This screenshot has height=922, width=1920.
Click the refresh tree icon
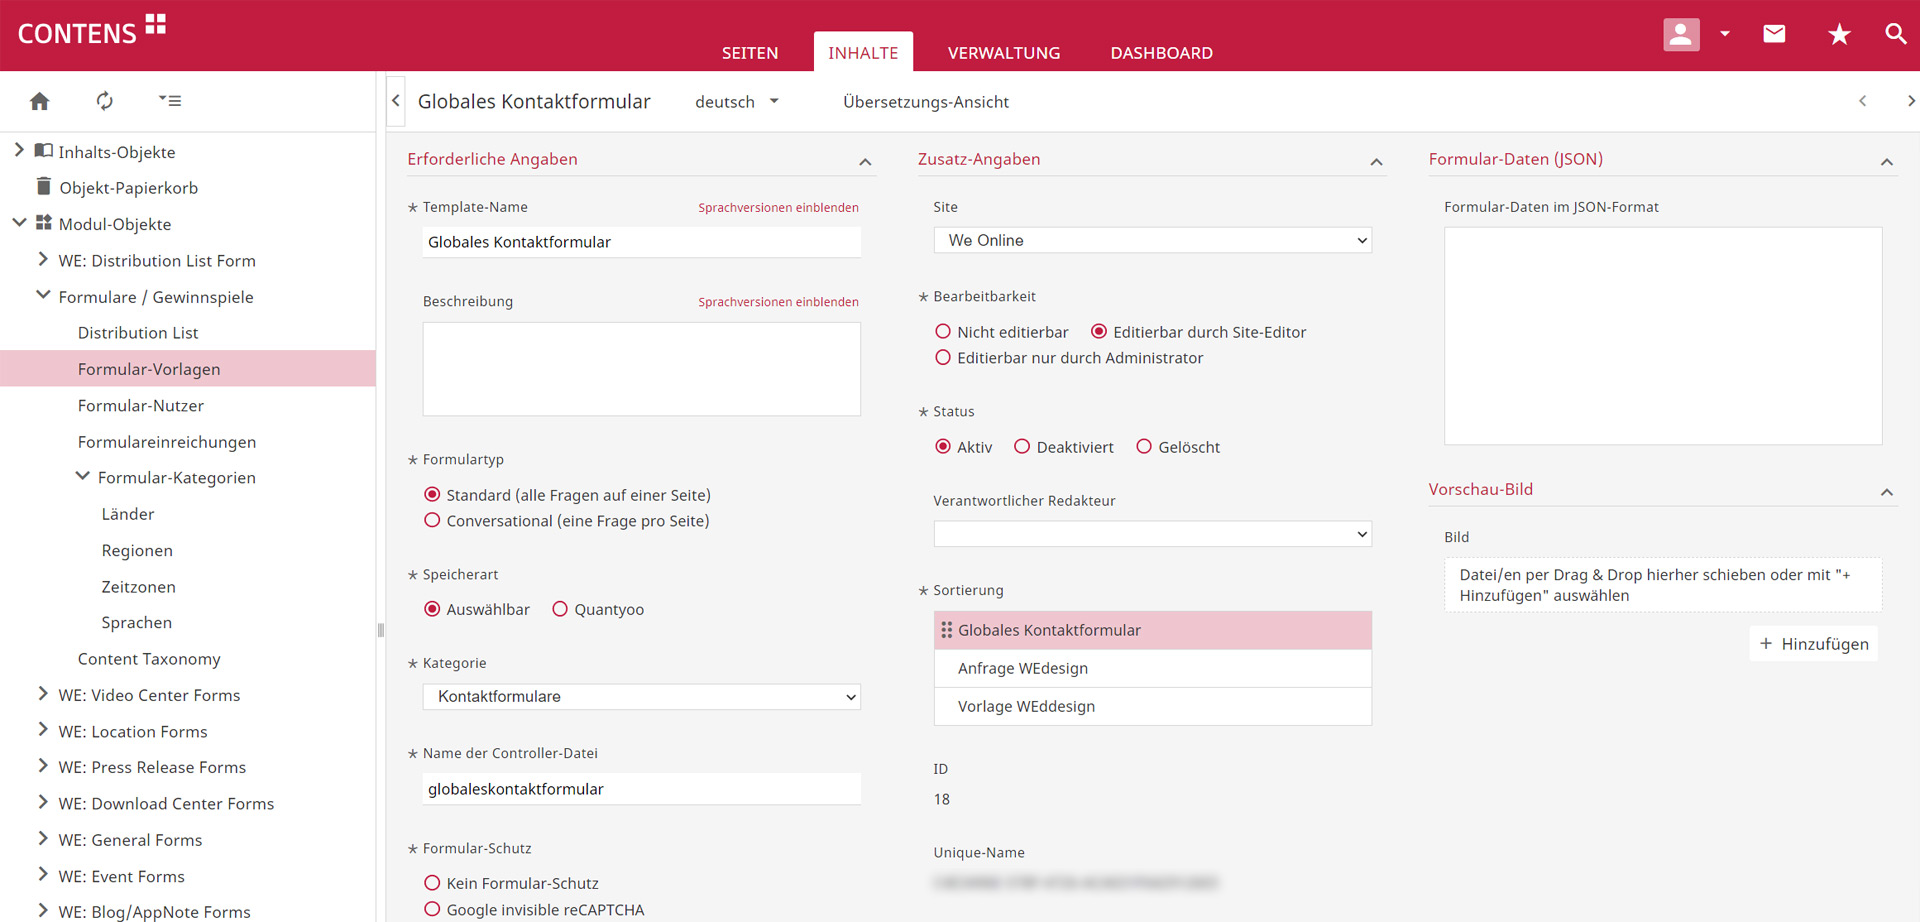point(104,101)
